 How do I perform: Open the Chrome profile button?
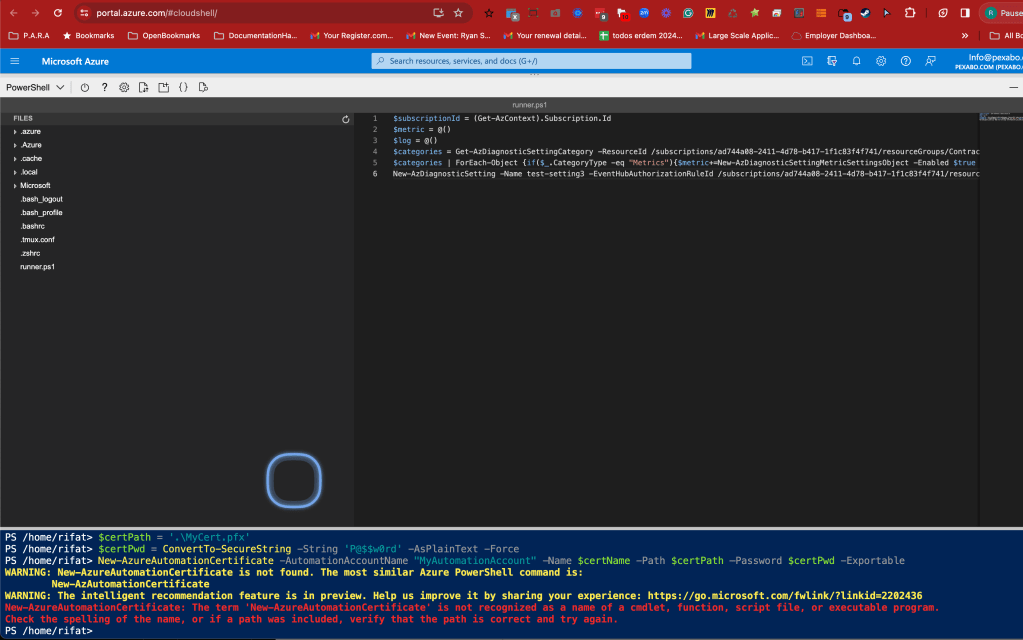coord(1003,13)
